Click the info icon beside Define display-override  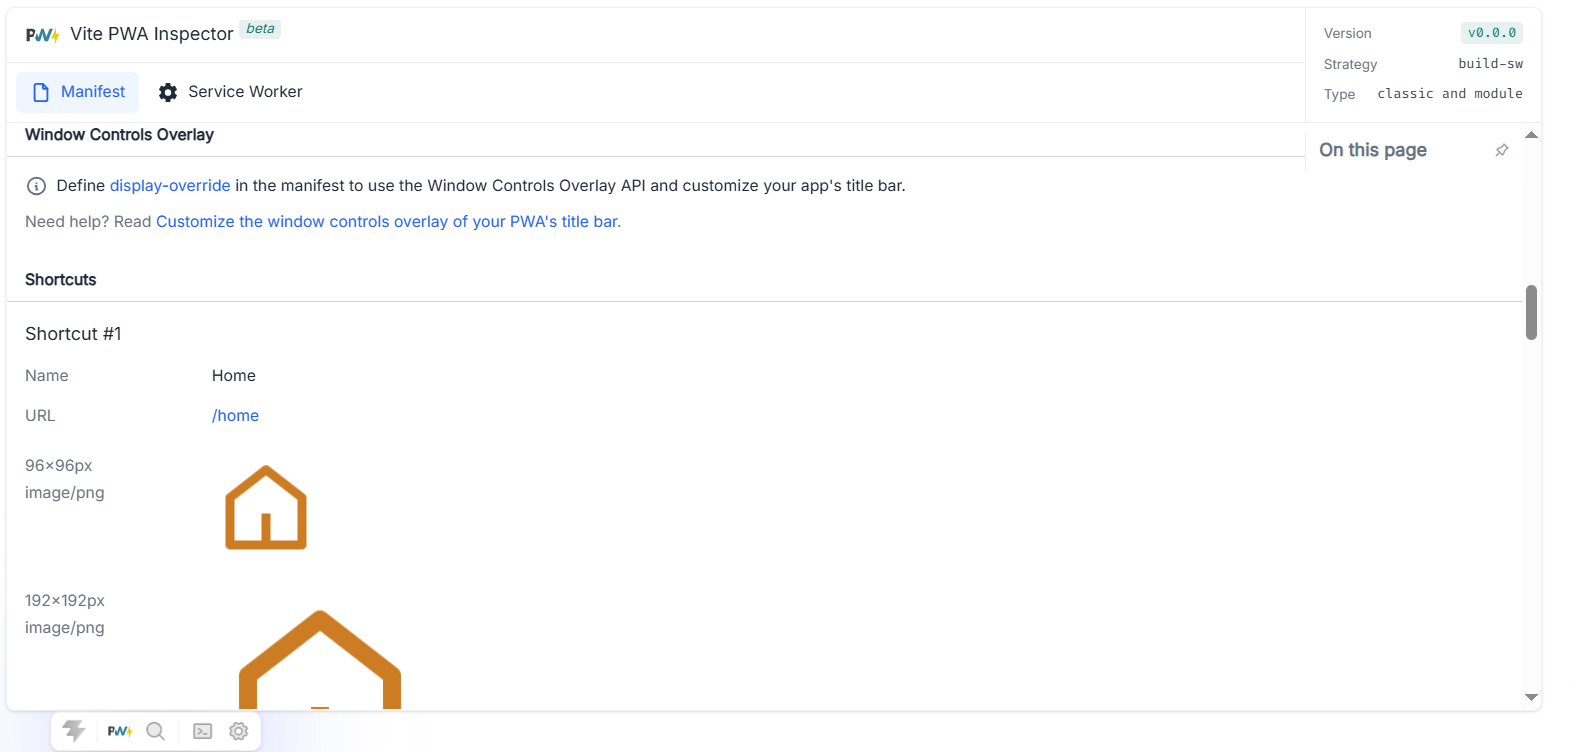(x=36, y=186)
